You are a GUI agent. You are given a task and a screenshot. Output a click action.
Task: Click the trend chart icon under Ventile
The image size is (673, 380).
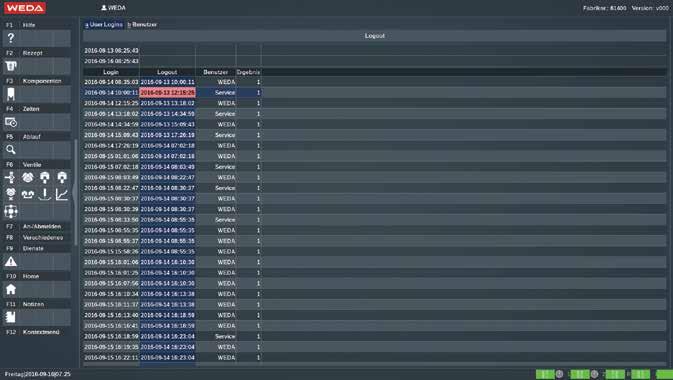(62, 194)
